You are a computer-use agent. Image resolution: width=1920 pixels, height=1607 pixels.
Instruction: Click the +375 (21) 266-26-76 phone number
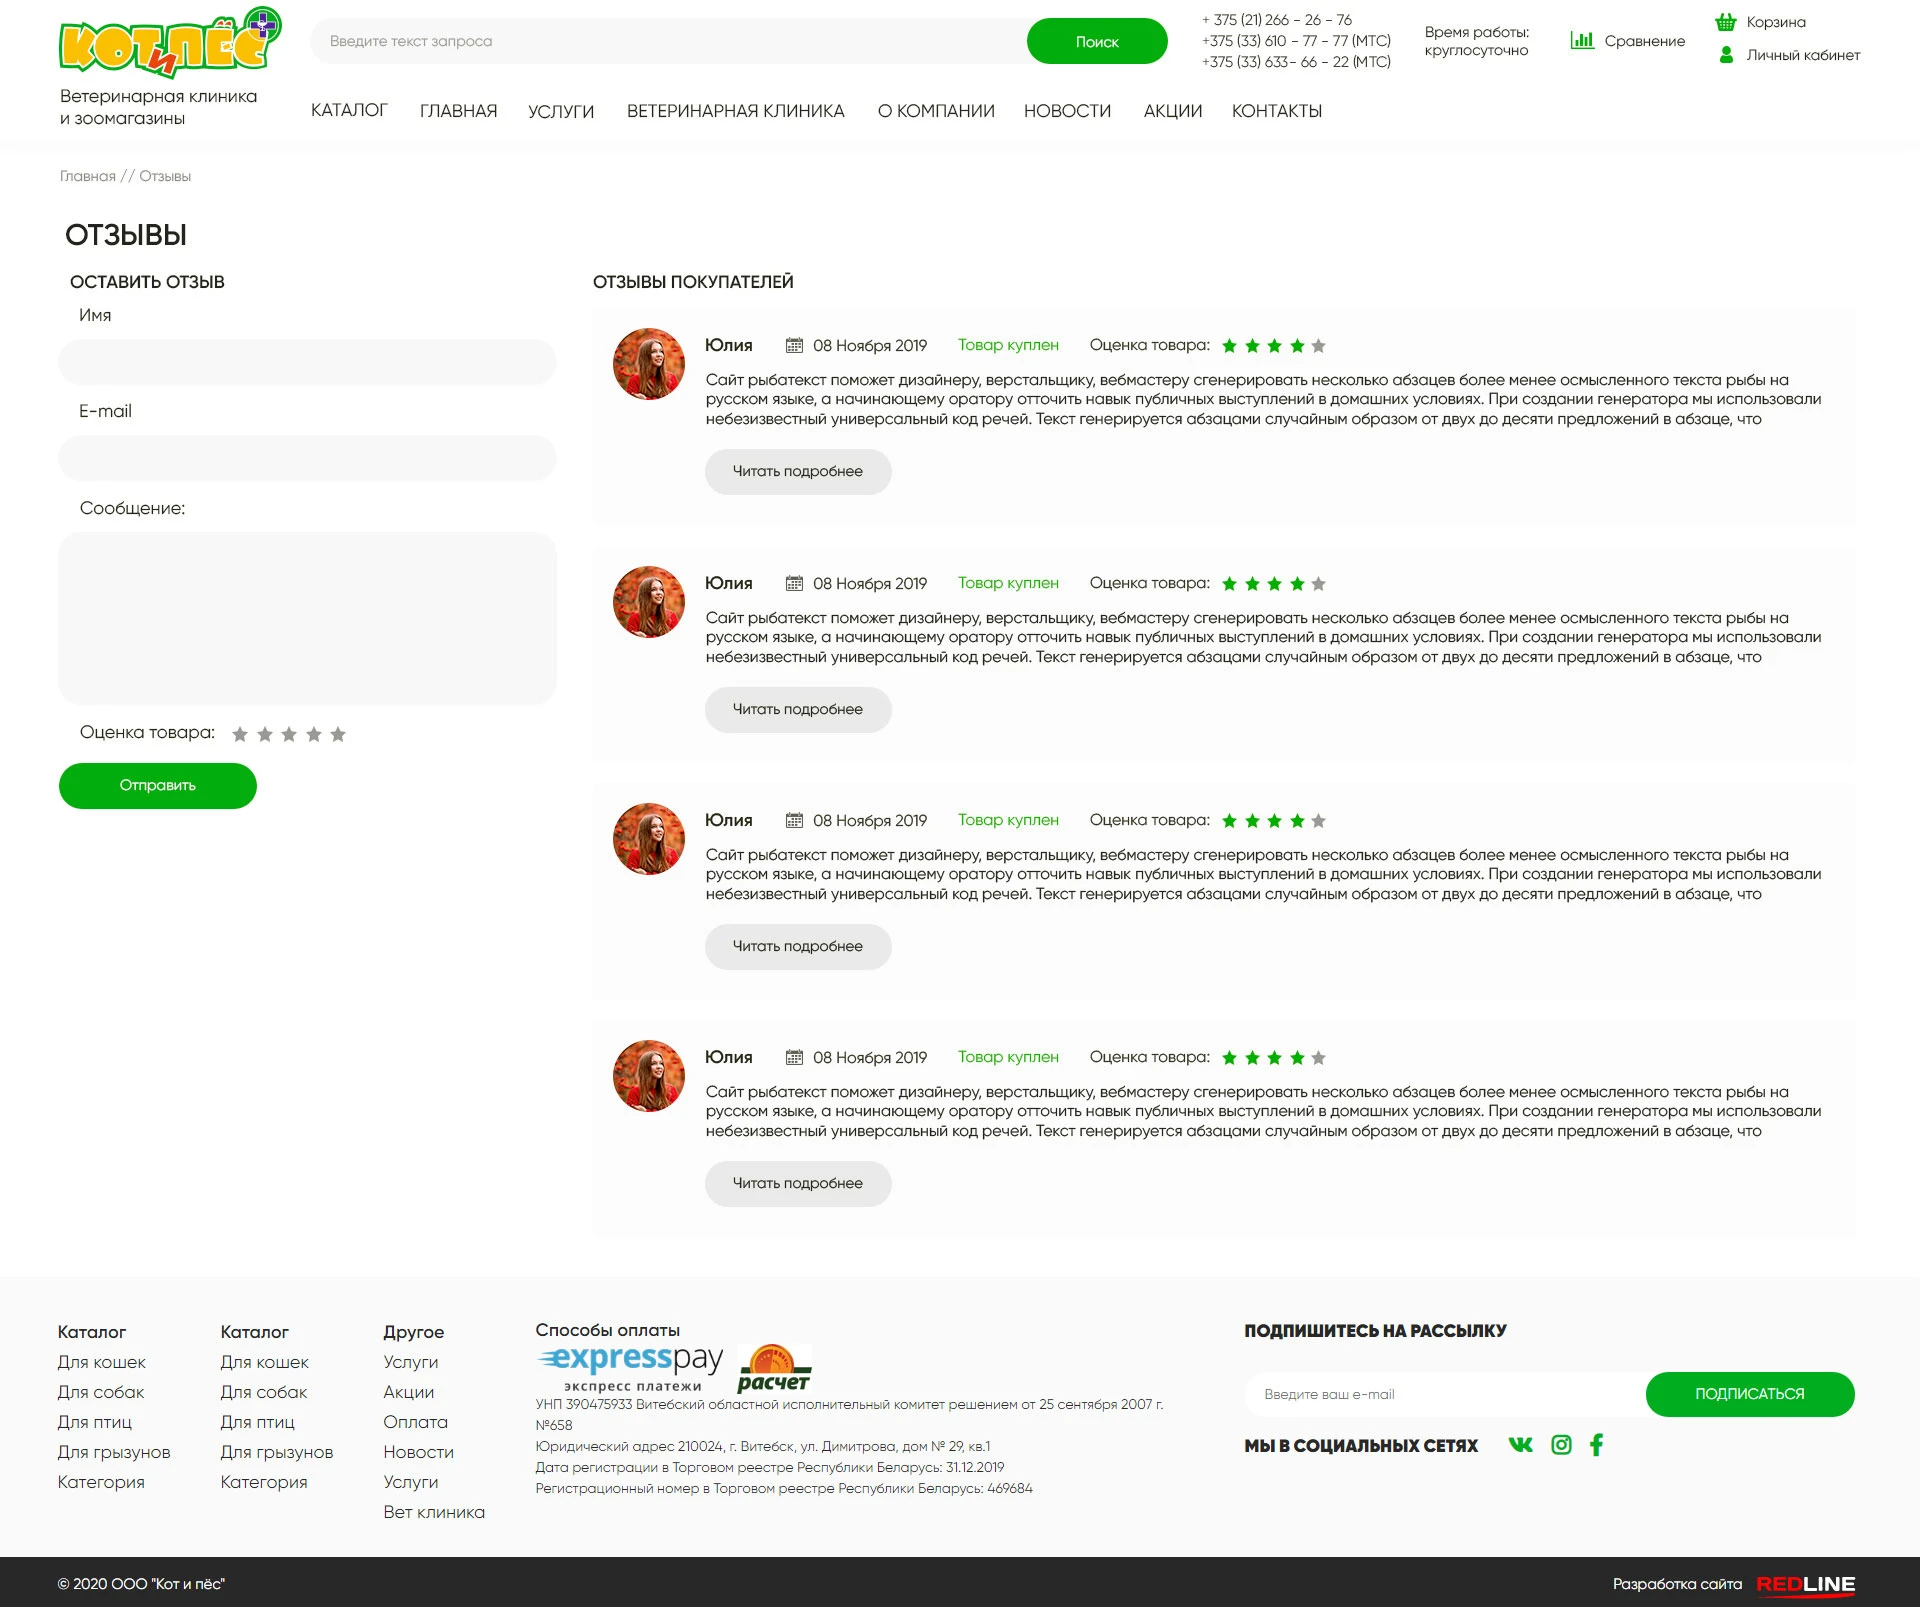[x=1277, y=20]
